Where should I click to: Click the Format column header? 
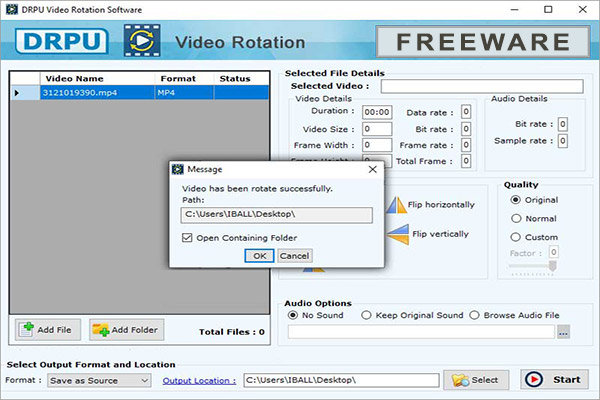click(184, 78)
